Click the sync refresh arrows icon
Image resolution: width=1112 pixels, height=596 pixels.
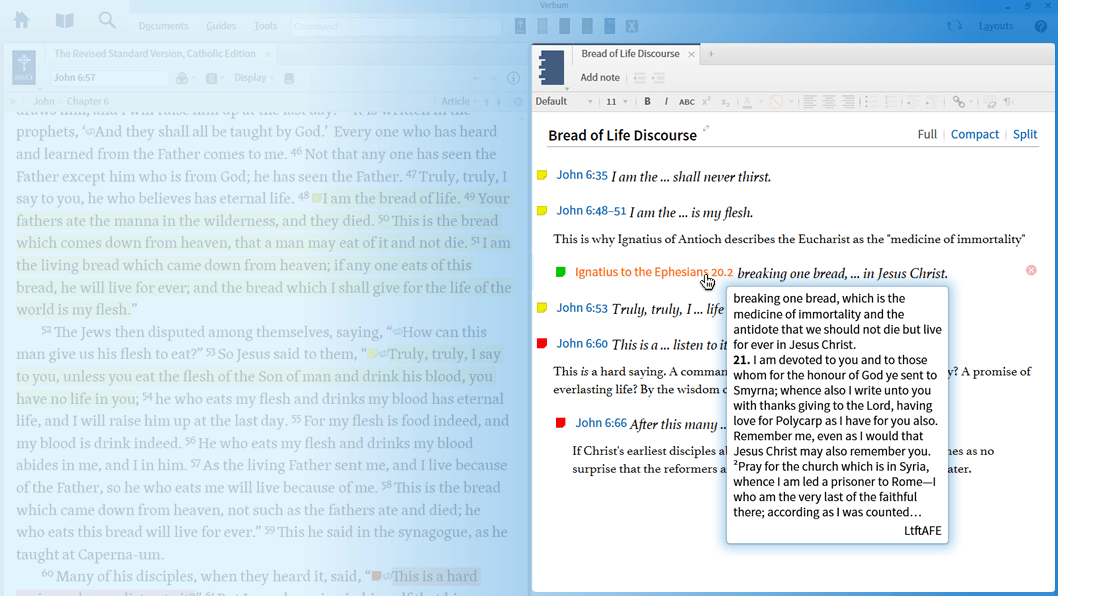point(955,26)
